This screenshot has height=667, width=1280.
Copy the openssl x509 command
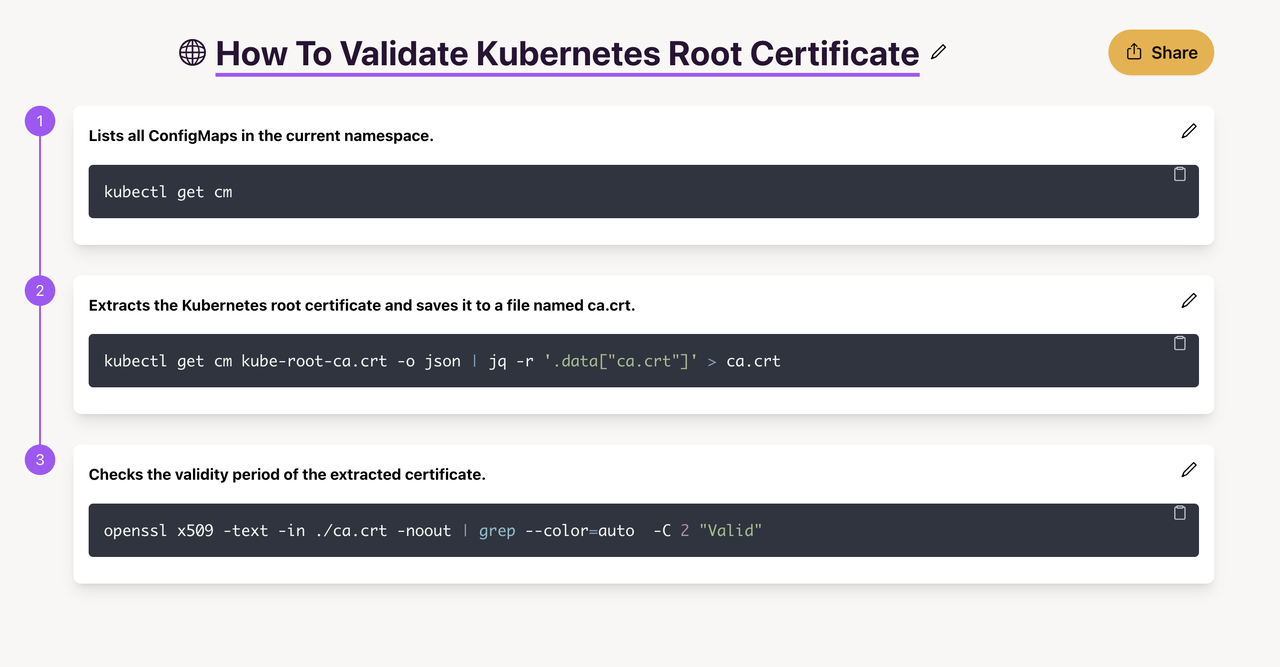[1179, 512]
